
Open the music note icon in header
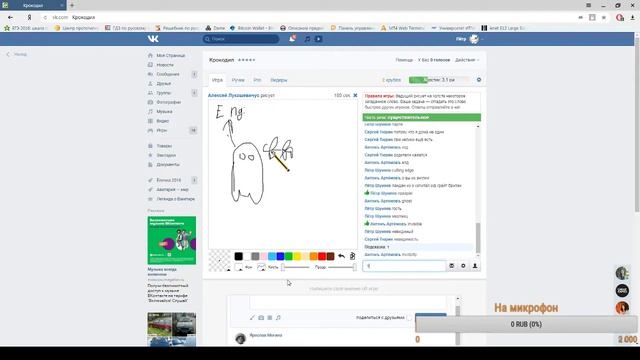click(x=307, y=39)
